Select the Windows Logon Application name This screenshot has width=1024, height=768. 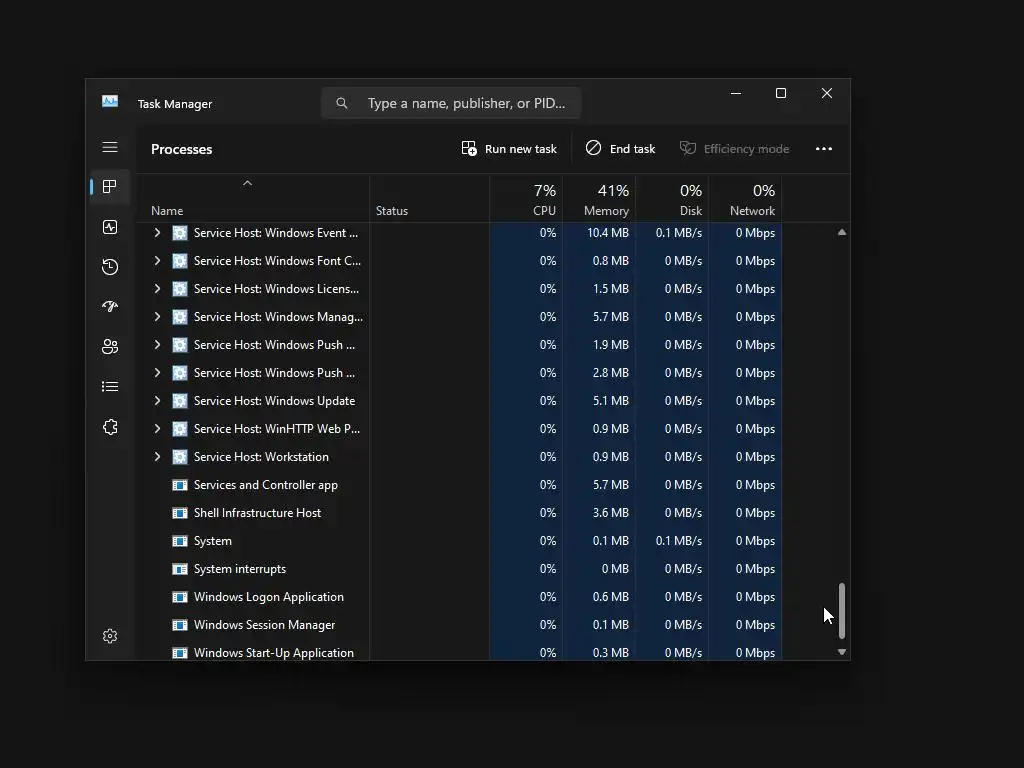268,597
